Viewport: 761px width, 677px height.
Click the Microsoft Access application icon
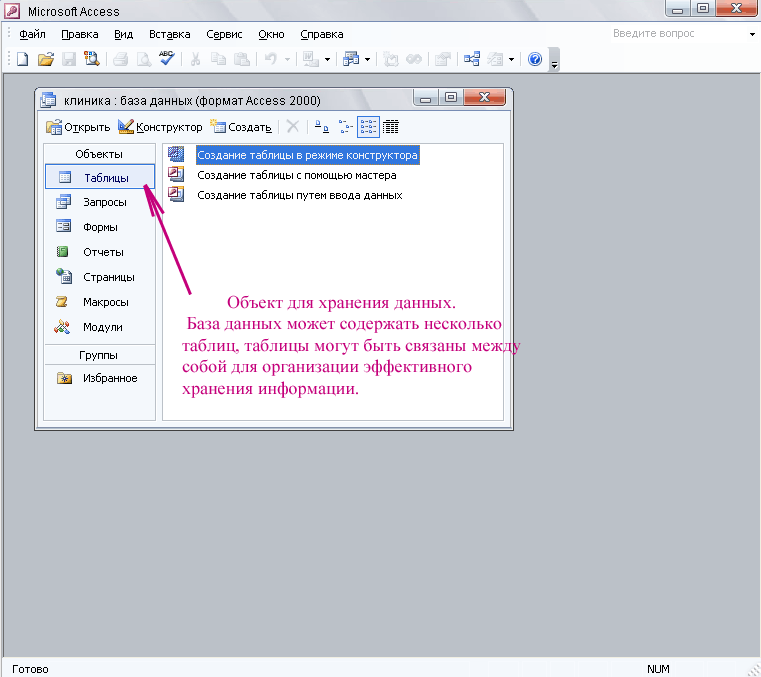13,10
